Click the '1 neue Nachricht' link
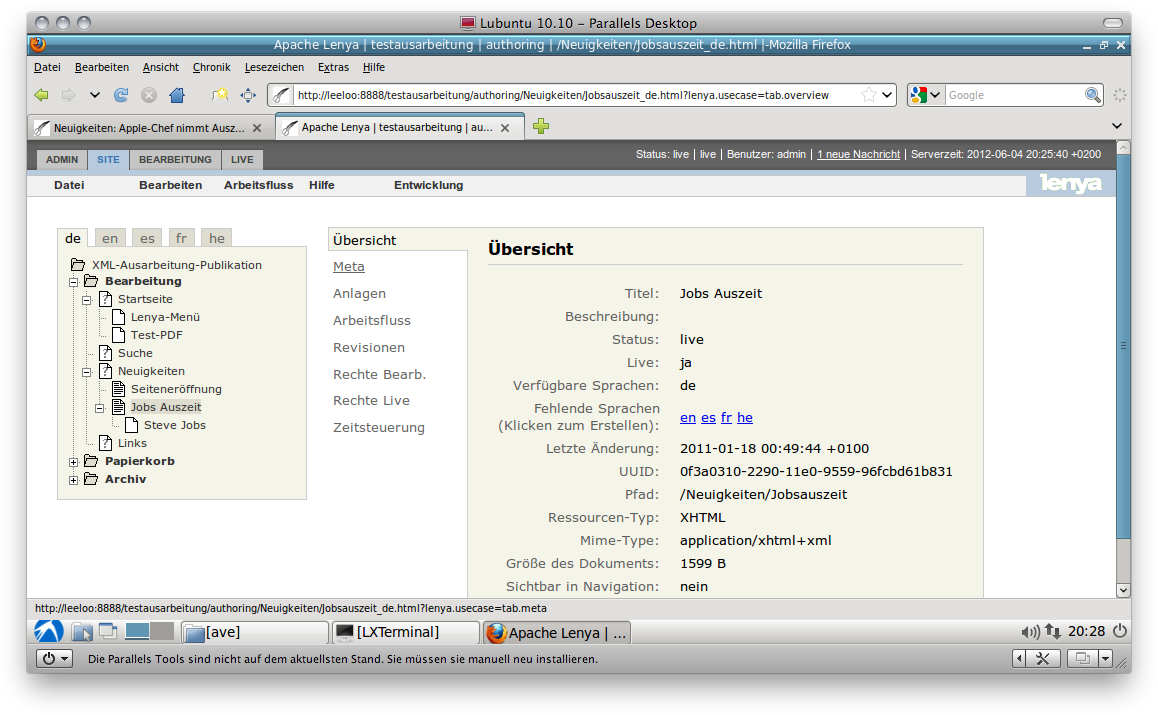 (x=858, y=154)
